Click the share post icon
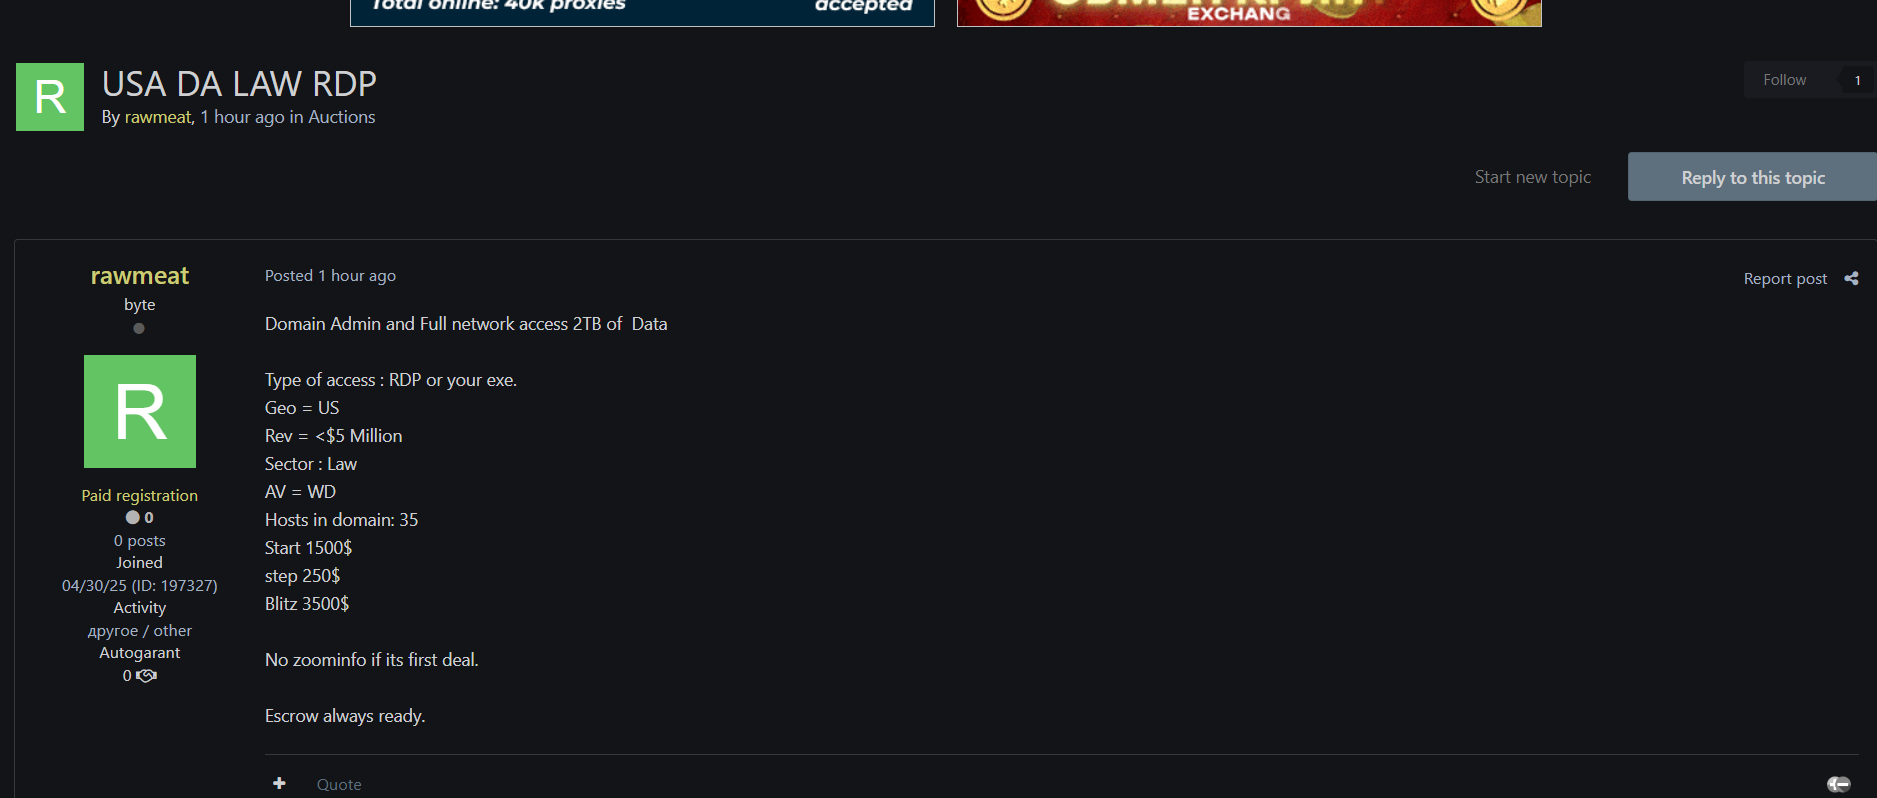The image size is (1877, 798). (x=1851, y=279)
